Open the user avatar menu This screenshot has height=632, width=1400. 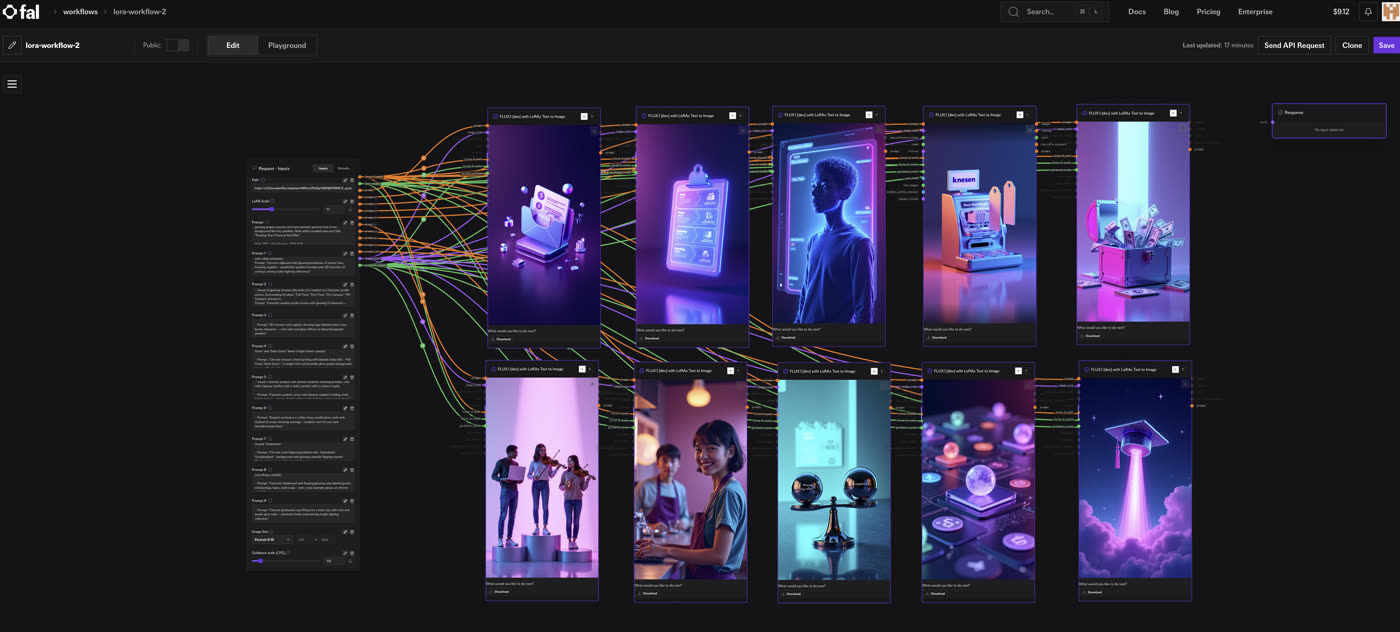[x=1390, y=12]
